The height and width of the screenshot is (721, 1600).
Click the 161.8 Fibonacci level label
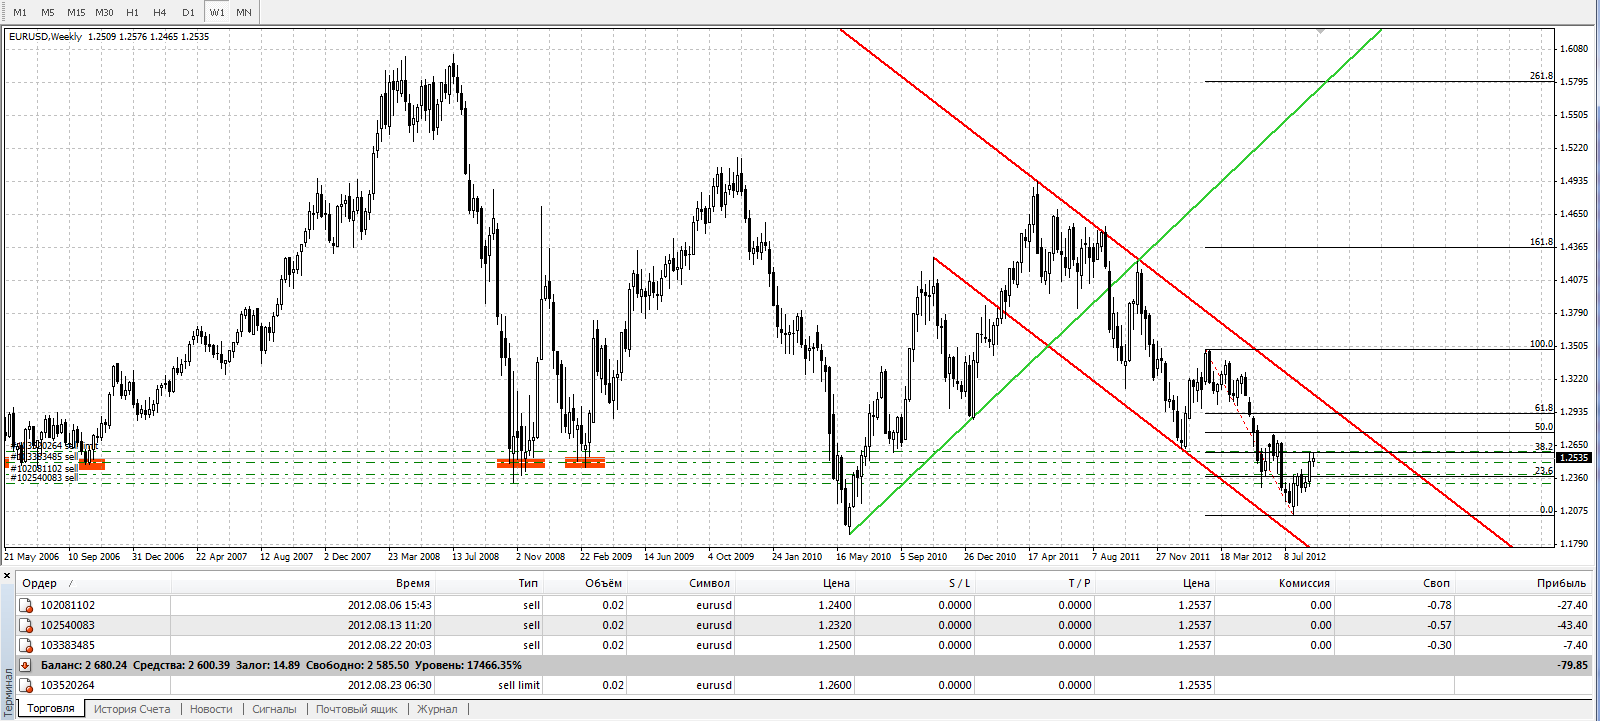[1541, 241]
